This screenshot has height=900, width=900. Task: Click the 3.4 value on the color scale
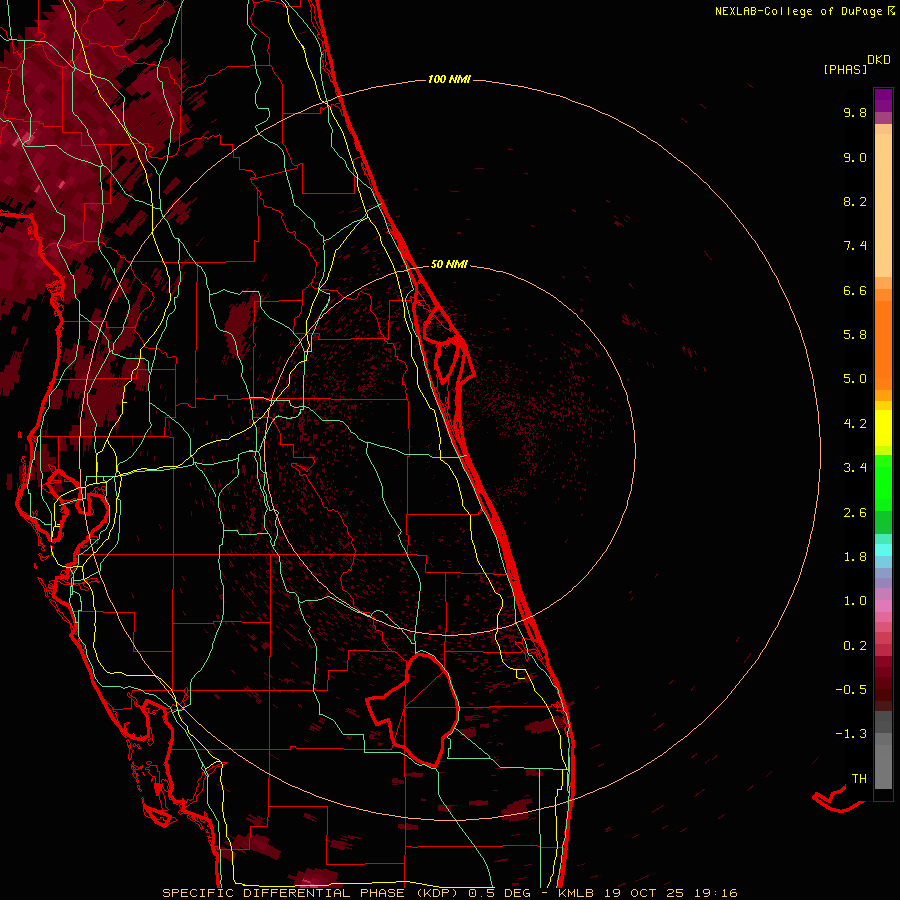(x=855, y=468)
